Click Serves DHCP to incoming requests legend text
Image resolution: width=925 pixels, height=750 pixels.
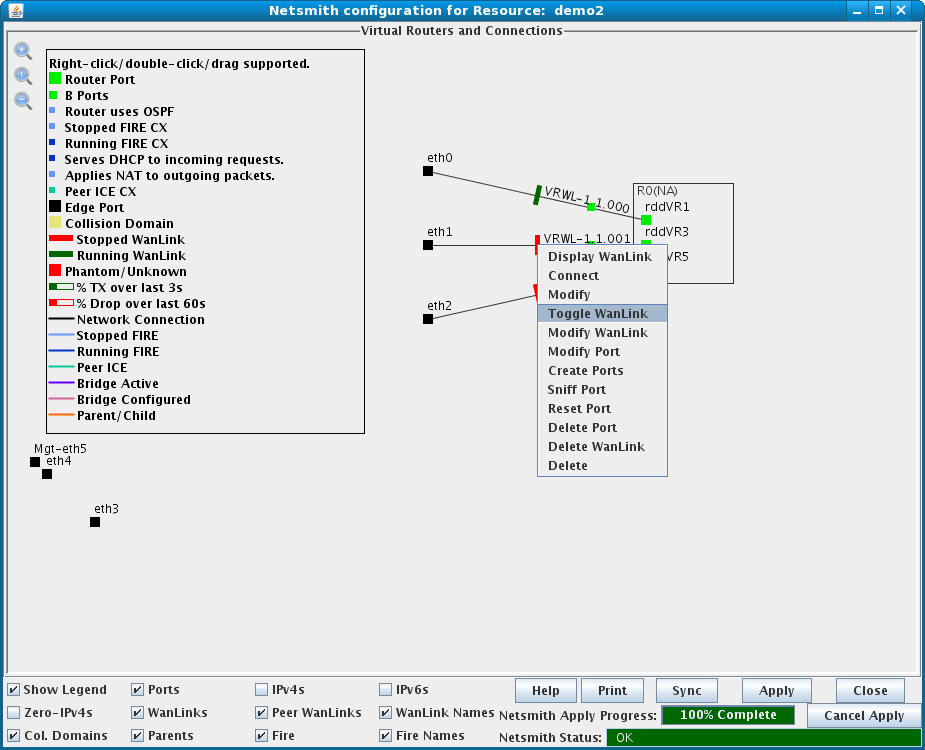174,159
